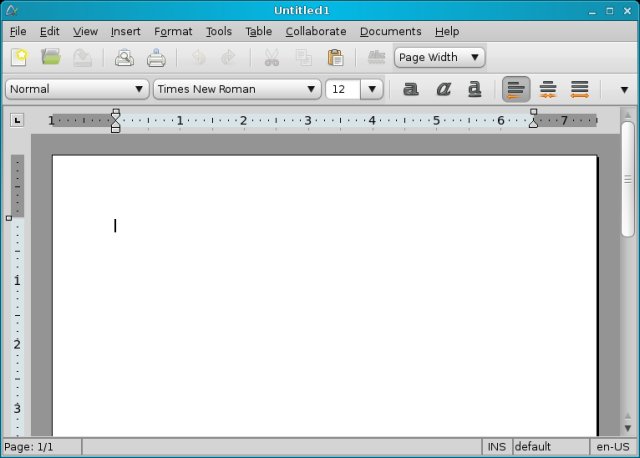Undo the last action
The image size is (640, 458).
tap(198, 57)
